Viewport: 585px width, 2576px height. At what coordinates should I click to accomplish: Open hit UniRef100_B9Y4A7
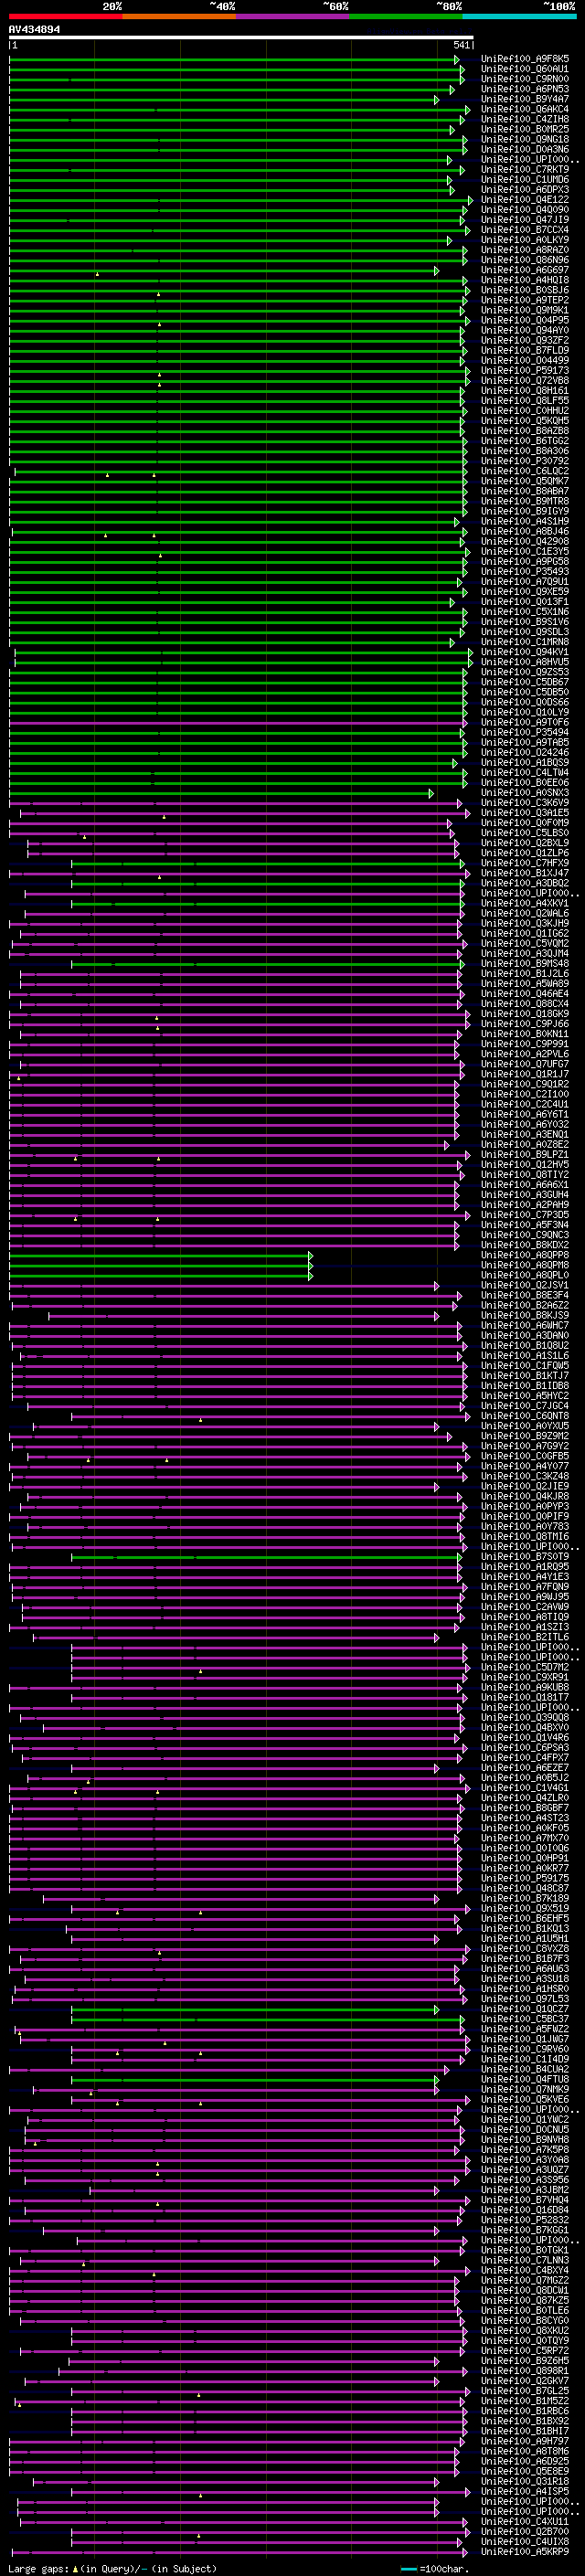click(525, 99)
